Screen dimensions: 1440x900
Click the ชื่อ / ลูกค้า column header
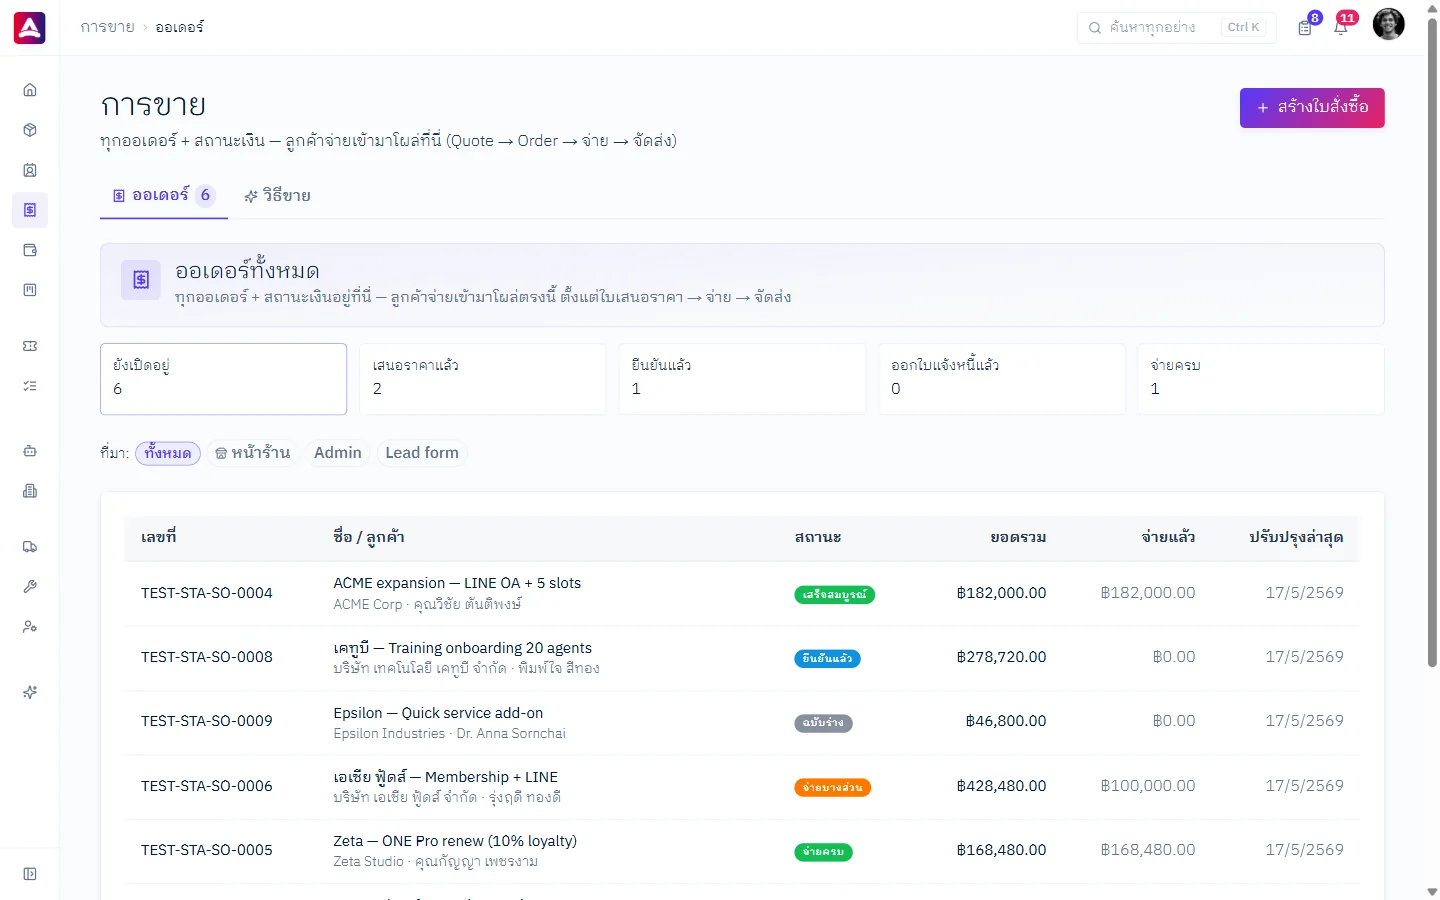(x=369, y=537)
